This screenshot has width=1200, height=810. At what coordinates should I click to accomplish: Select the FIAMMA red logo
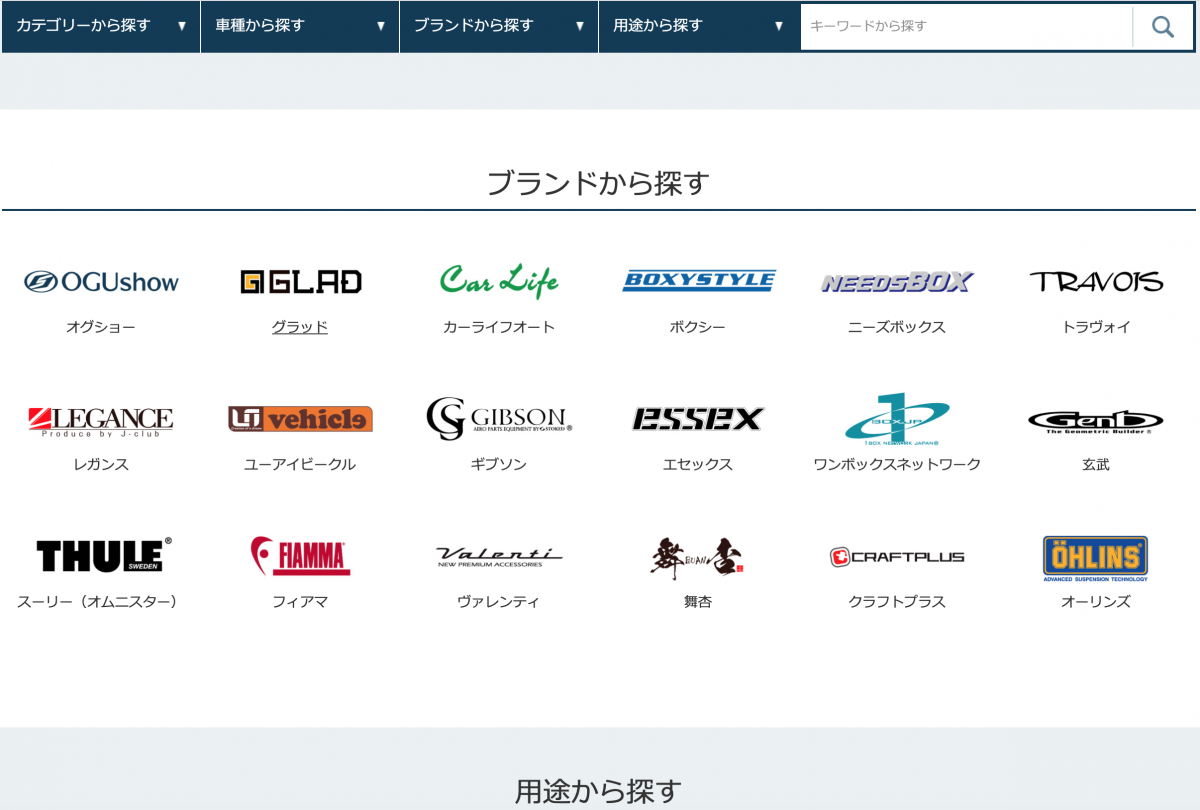tap(300, 556)
